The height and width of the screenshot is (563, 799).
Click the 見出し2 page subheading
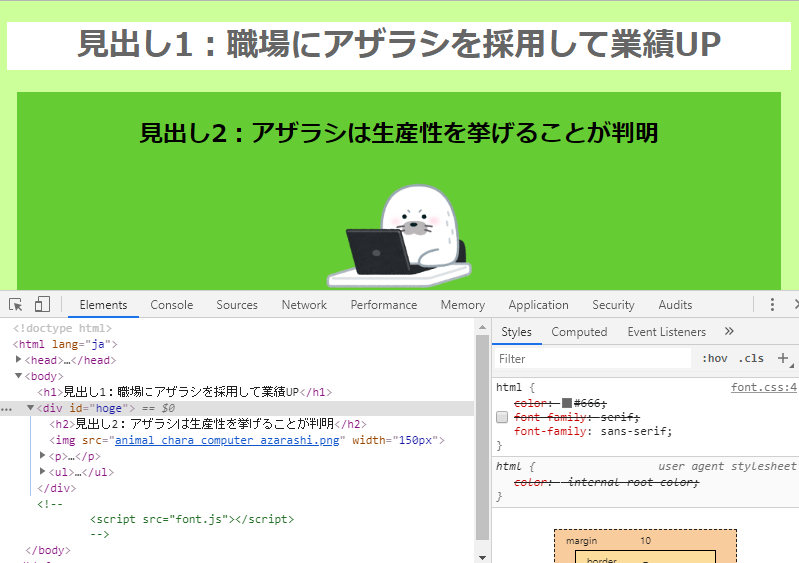click(x=399, y=133)
